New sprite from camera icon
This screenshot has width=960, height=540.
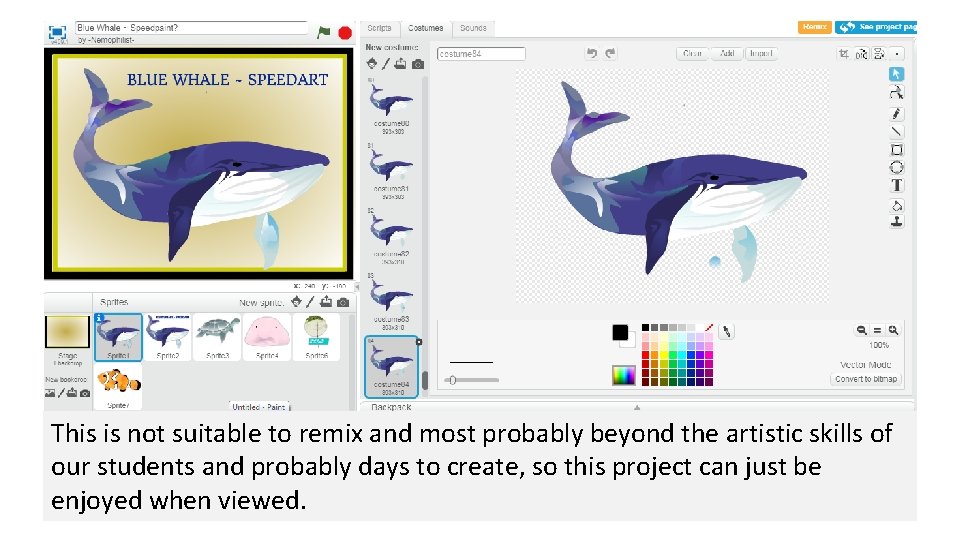(343, 302)
